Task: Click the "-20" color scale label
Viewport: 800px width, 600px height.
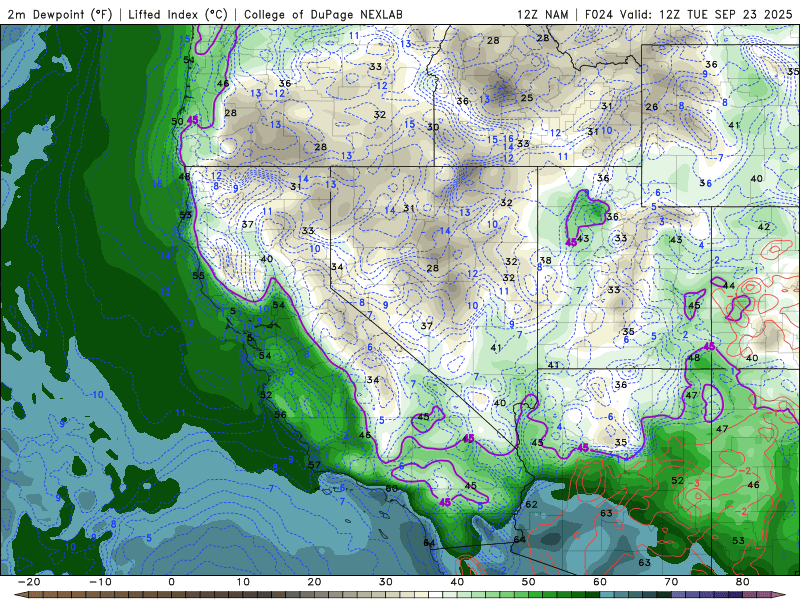Action: click(x=29, y=582)
